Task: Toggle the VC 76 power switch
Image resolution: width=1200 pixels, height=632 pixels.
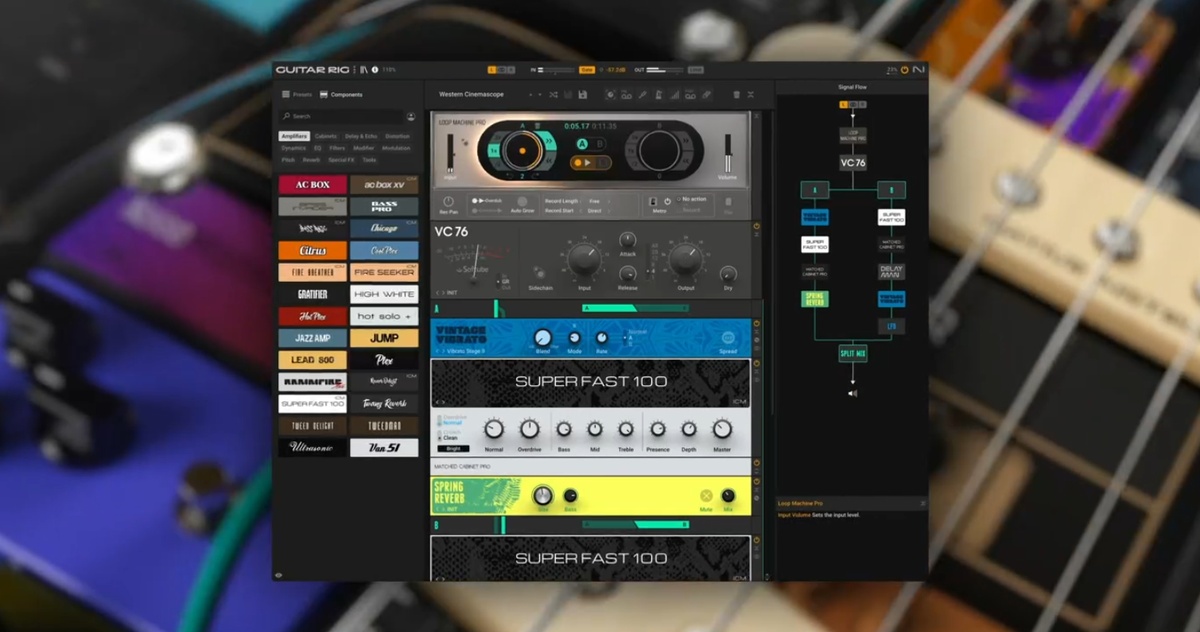Action: 756,227
